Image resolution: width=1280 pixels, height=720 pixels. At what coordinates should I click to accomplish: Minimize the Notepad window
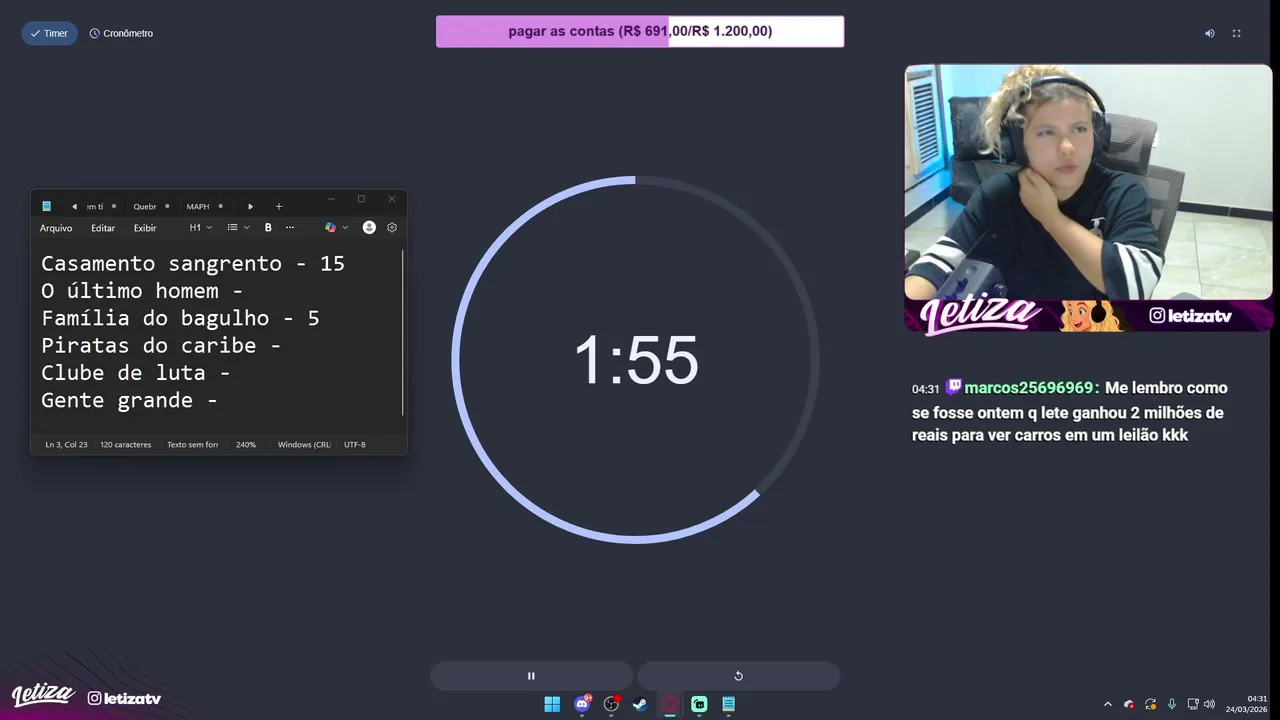click(331, 199)
